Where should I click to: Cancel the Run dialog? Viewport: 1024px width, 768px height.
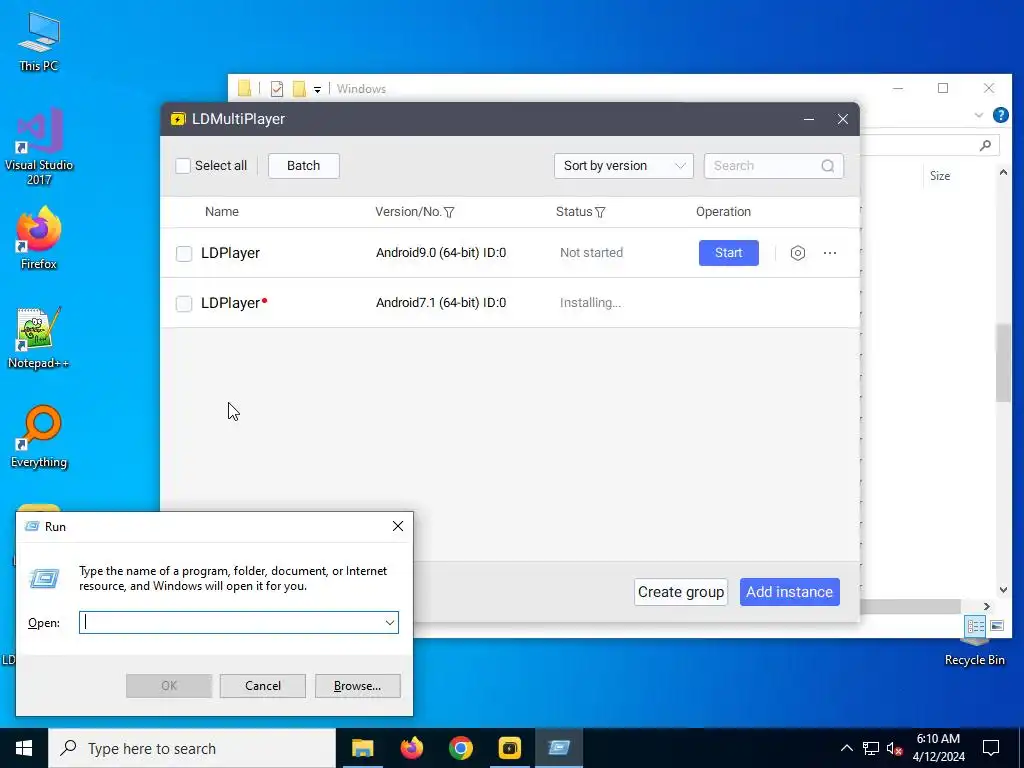click(263, 686)
